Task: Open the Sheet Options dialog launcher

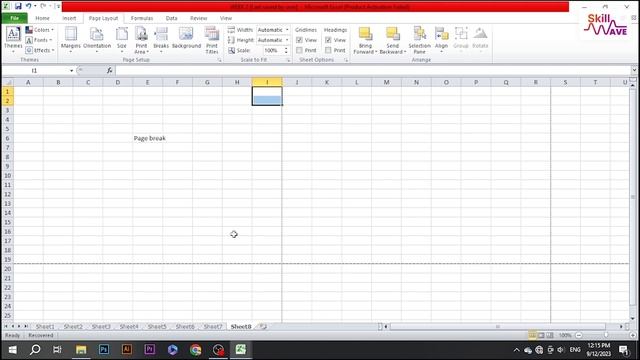Action: [x=346, y=60]
